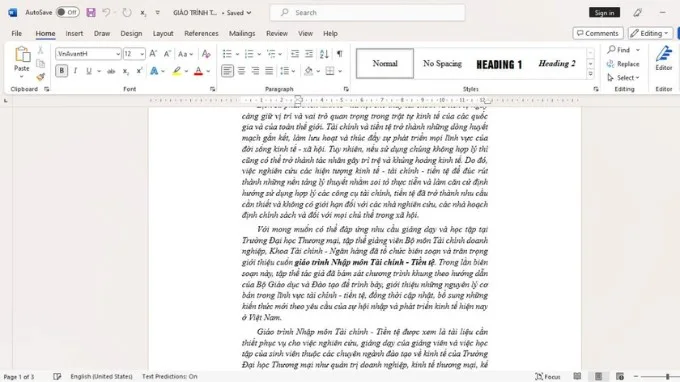
Task: Open the References tab
Action: (201, 33)
